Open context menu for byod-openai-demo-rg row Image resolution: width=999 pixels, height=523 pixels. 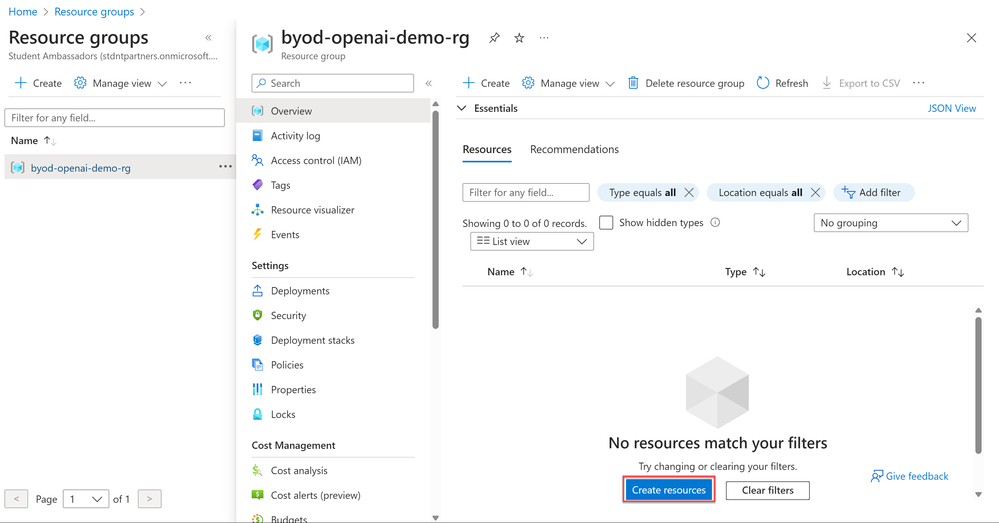[225, 167]
